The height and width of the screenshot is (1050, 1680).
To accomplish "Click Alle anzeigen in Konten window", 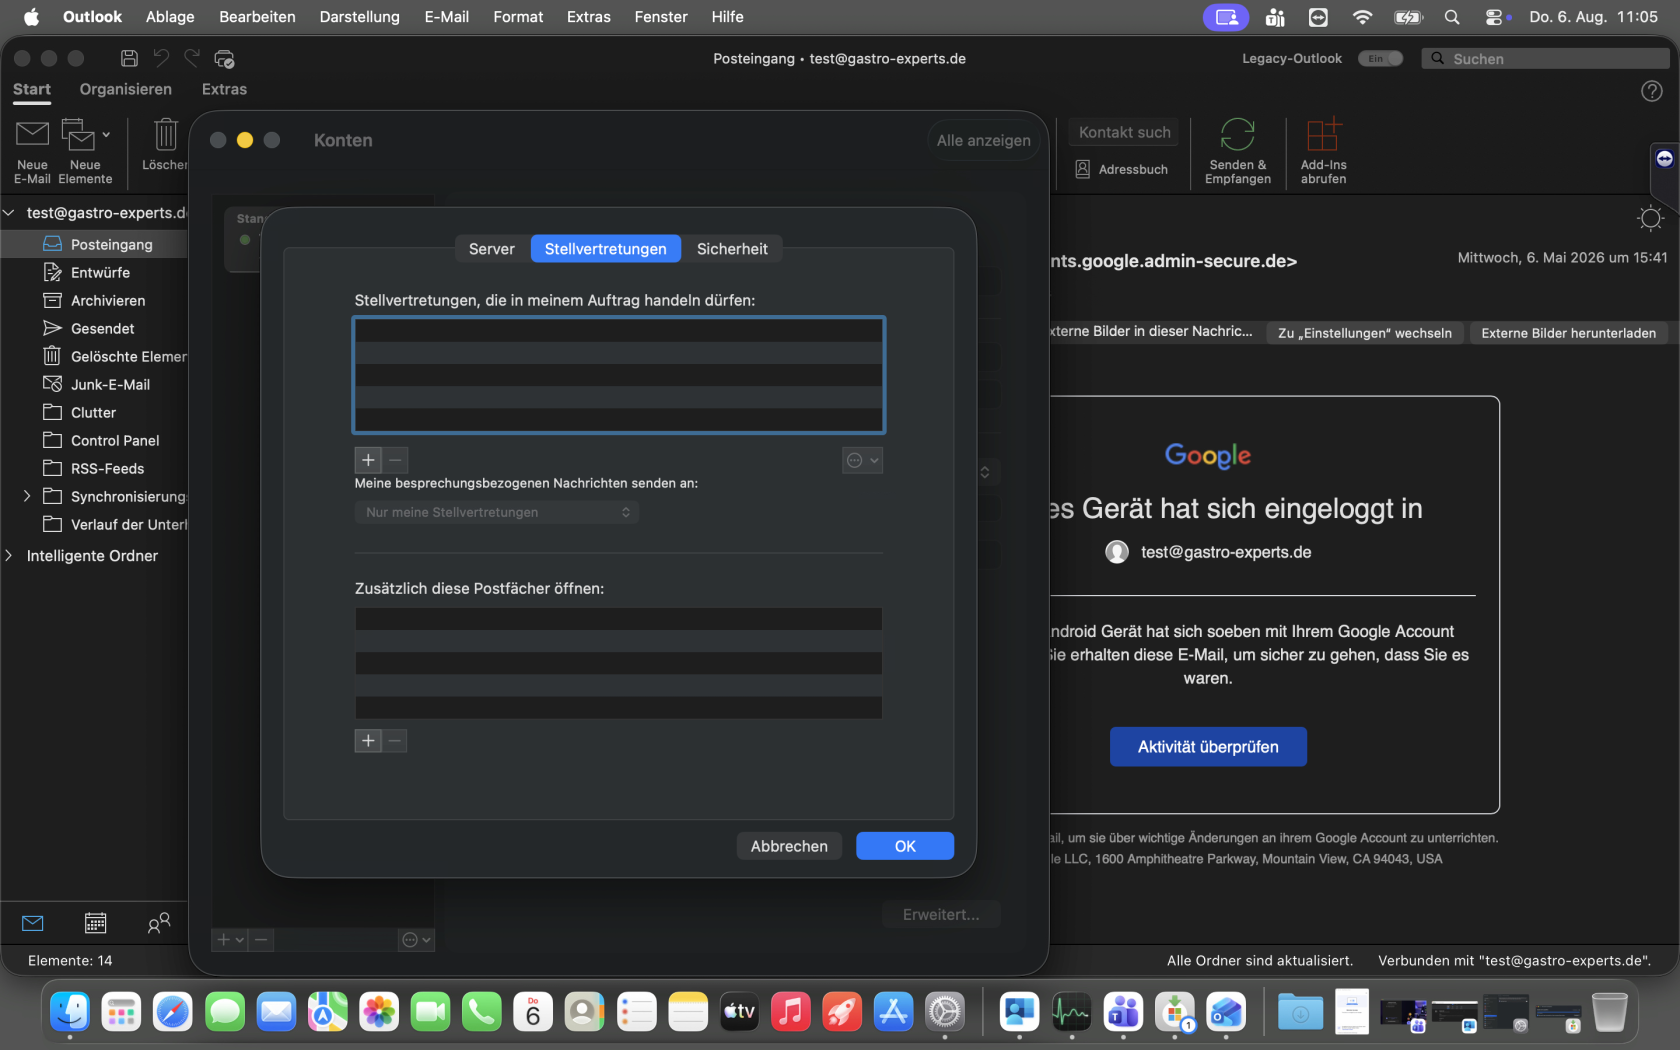I will [x=983, y=140].
